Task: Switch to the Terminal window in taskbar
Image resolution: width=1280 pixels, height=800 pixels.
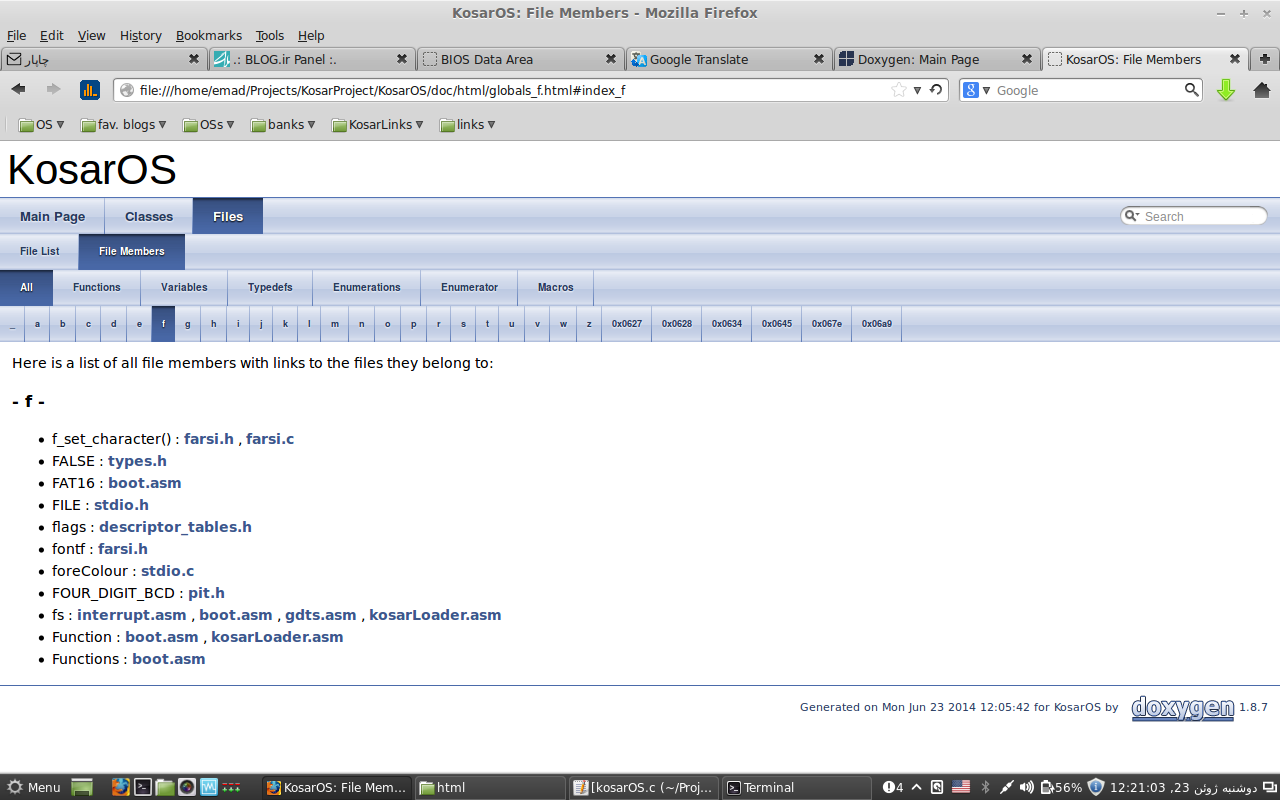Action: coord(796,787)
